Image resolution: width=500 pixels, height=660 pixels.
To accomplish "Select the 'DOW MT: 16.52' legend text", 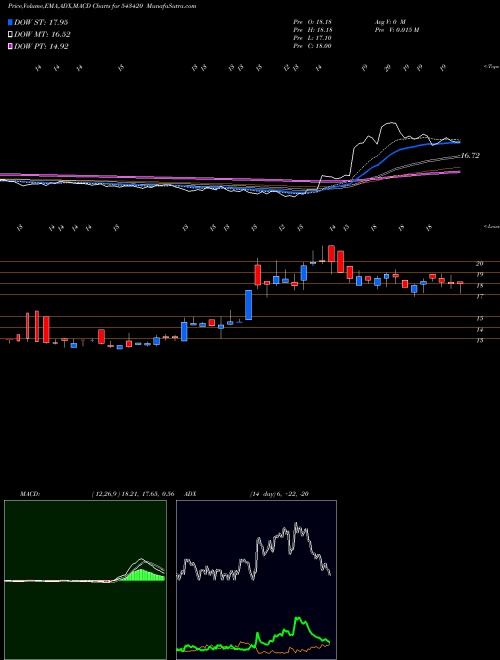I will point(42,35).
